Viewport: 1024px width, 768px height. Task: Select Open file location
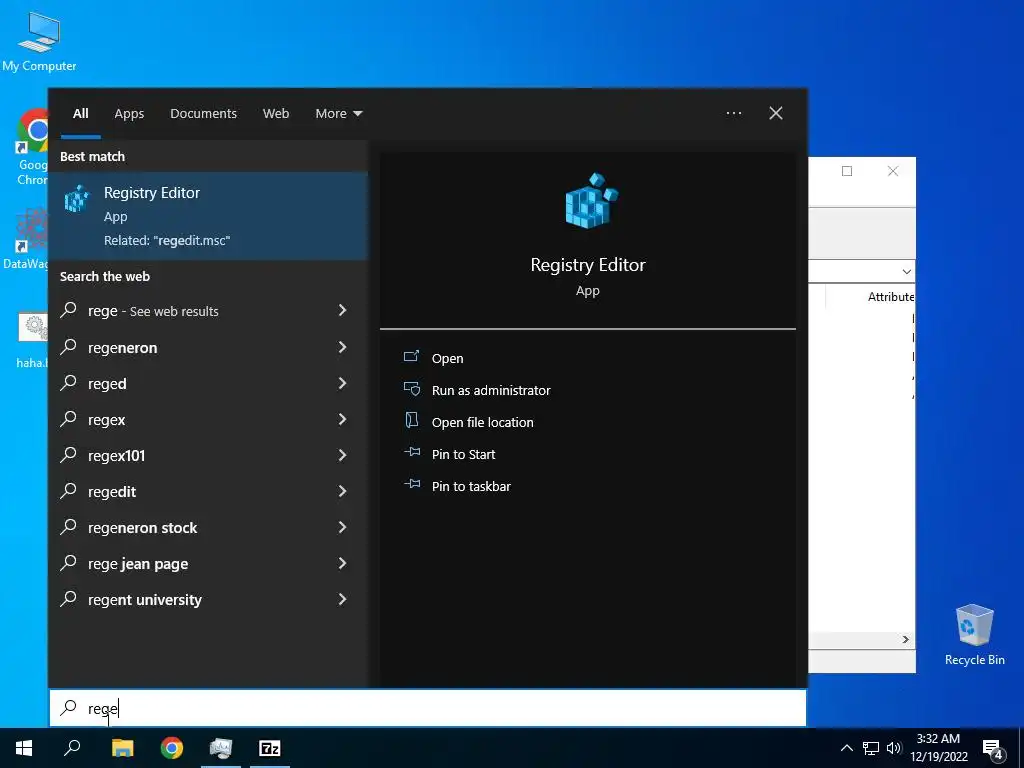[x=483, y=422]
